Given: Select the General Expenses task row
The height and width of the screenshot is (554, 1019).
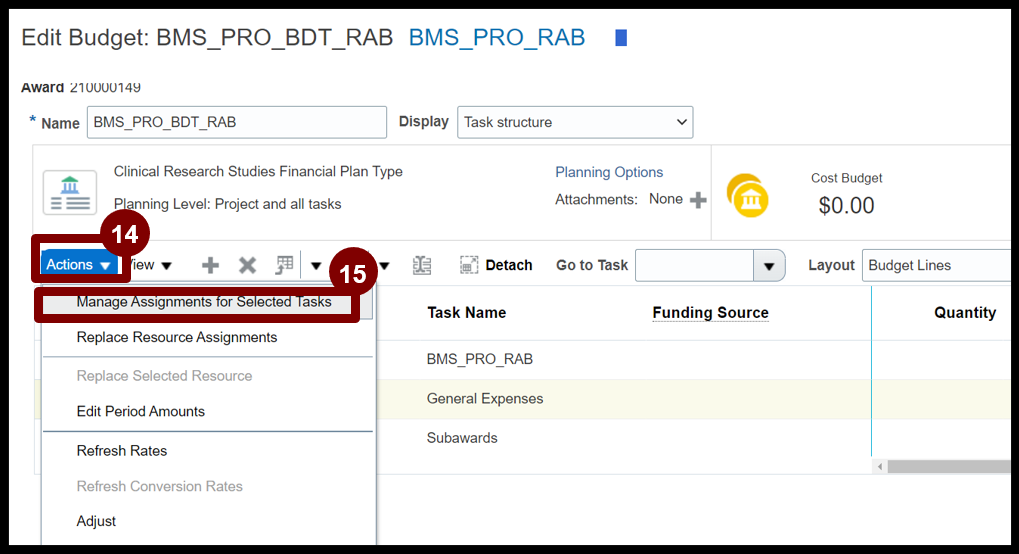Looking at the screenshot, I should click(485, 399).
